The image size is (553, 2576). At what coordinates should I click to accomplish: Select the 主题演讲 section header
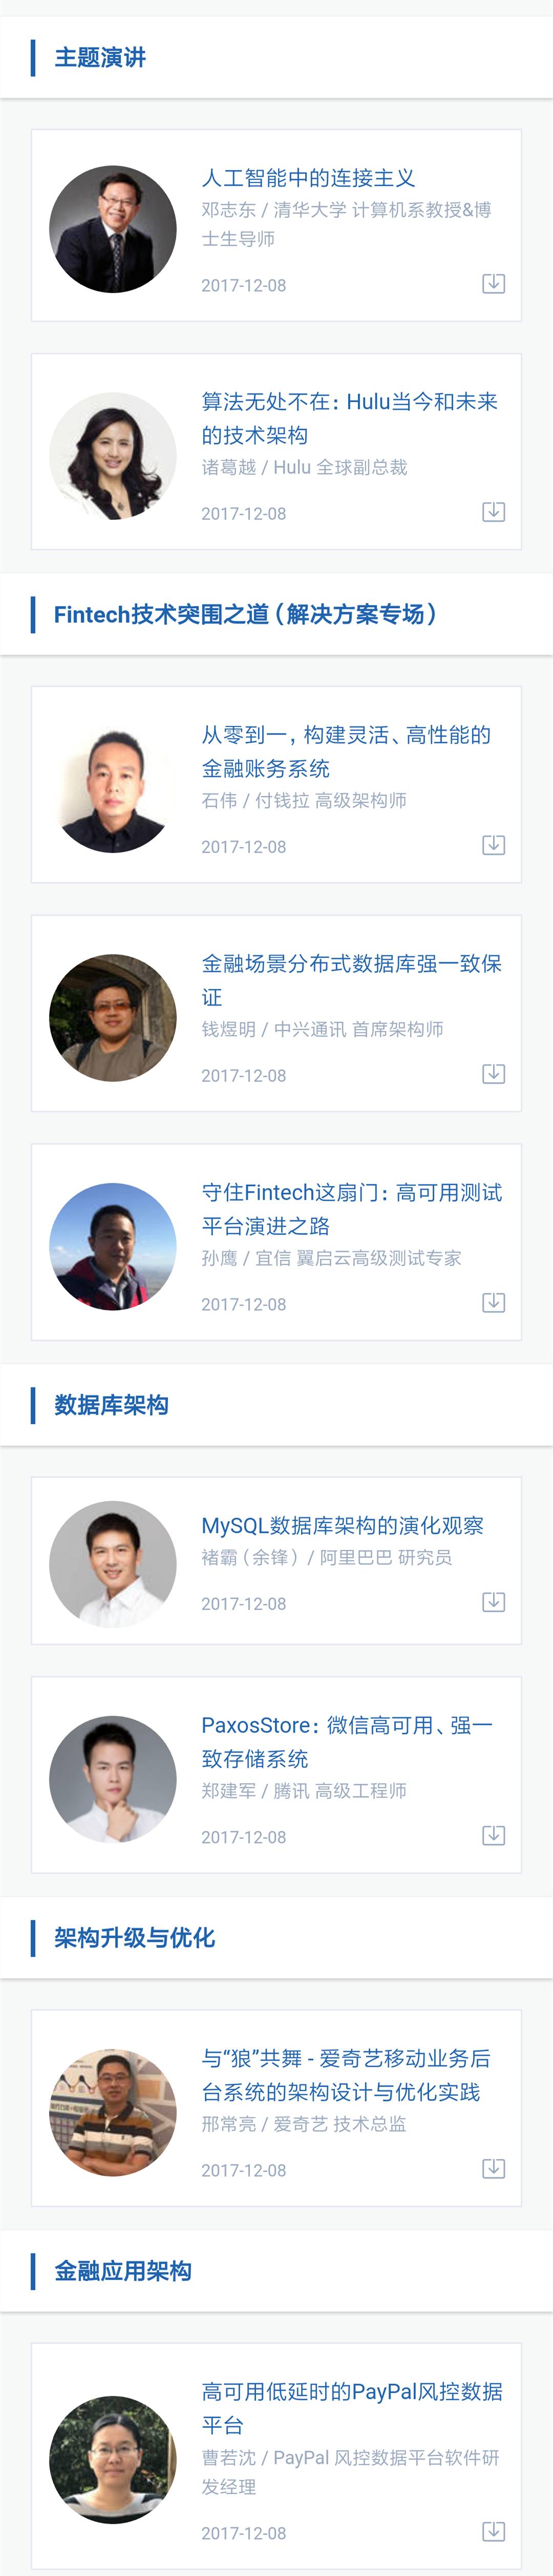100,58
